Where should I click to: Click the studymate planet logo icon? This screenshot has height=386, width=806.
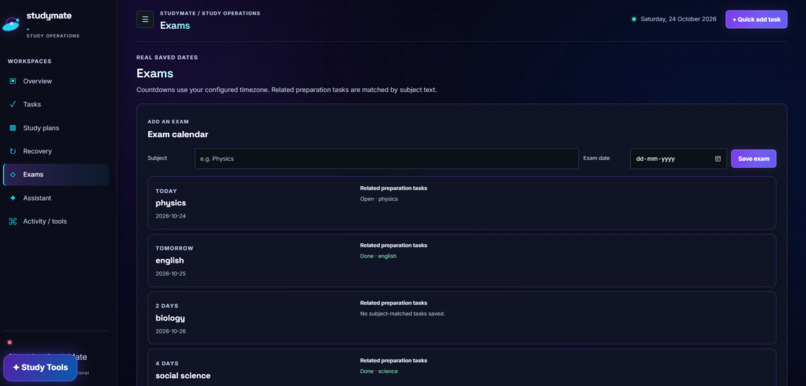pyautogui.click(x=11, y=24)
